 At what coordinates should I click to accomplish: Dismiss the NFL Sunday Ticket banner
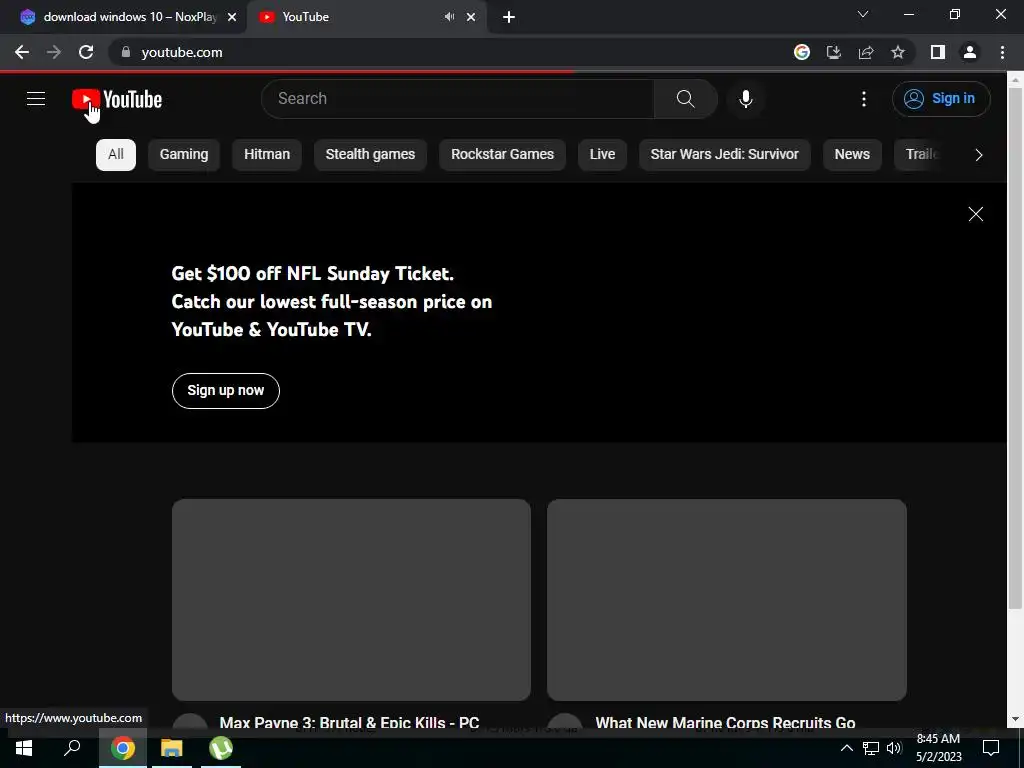[x=976, y=214]
